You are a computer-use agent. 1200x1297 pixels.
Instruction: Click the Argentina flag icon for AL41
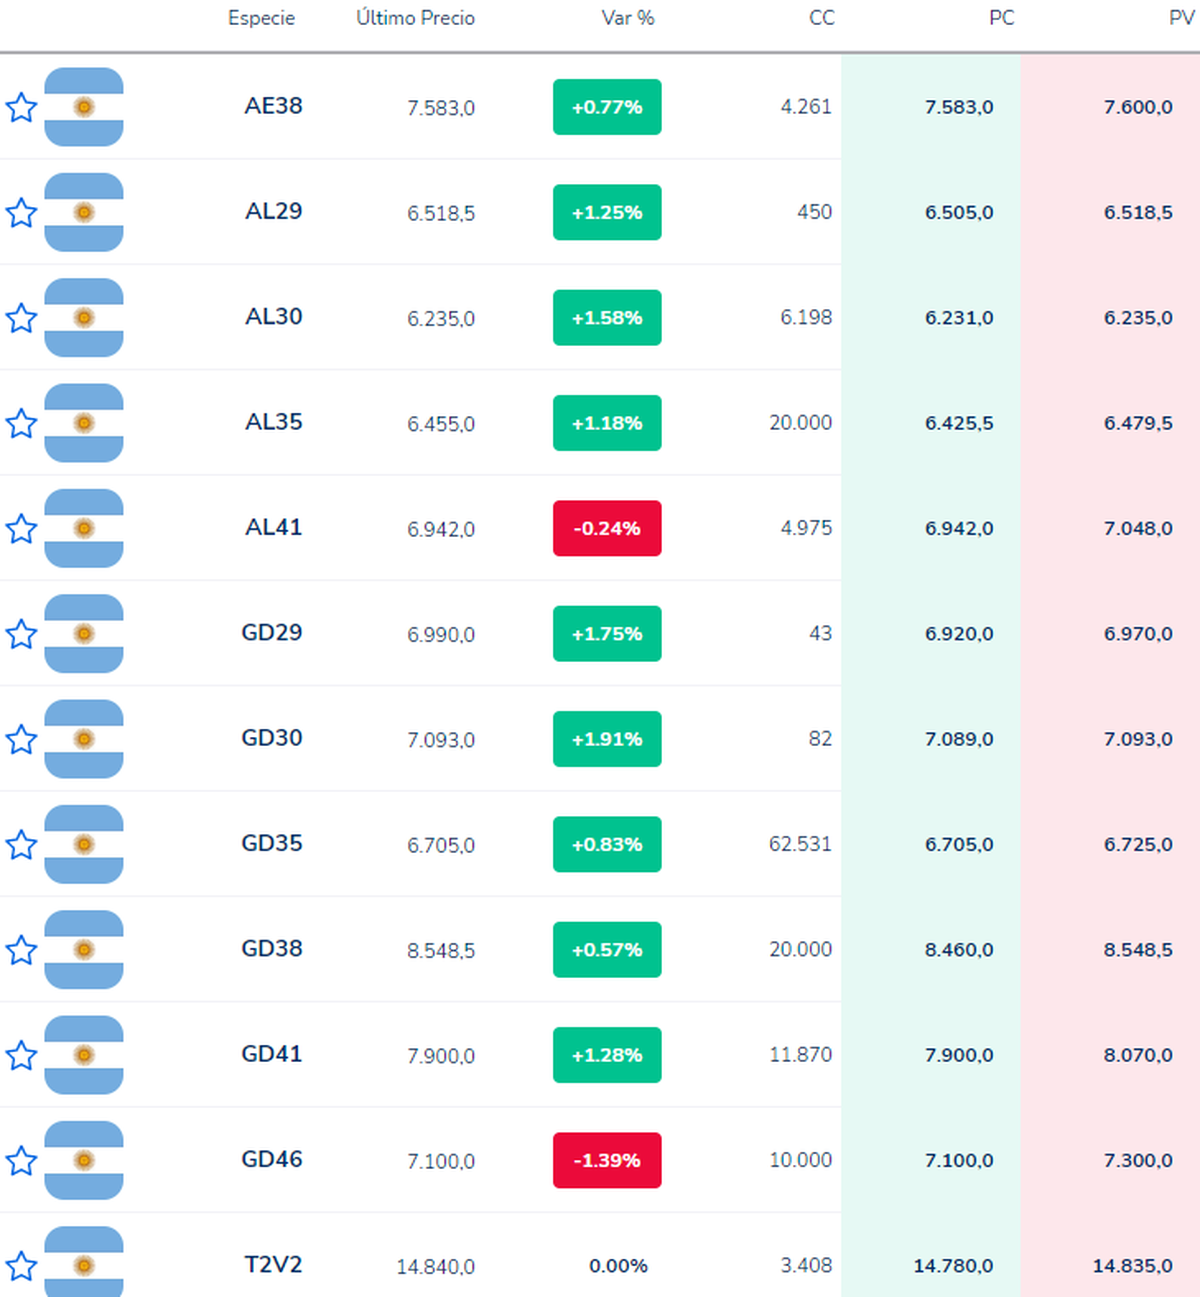pos(84,529)
